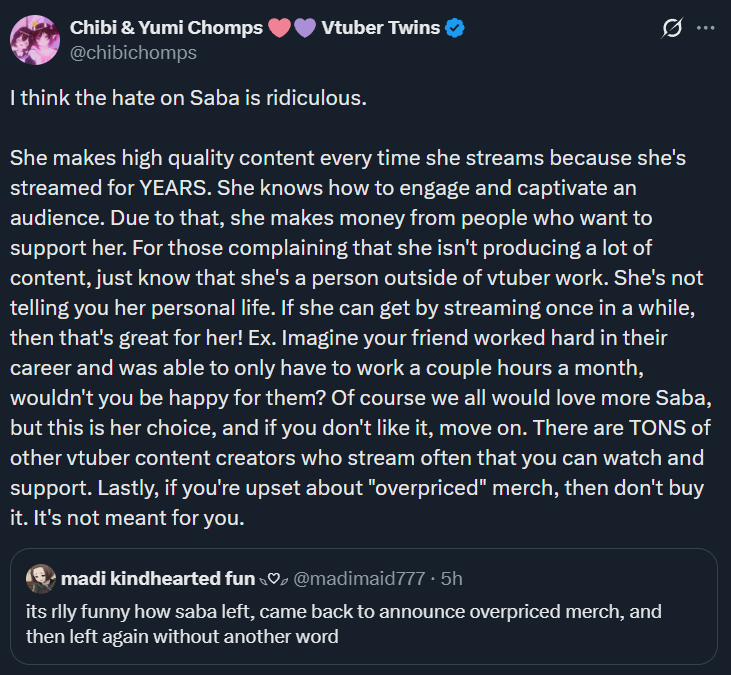Click the heart-wings emoji after madi's name
This screenshot has height=675, width=731.
pos(272,578)
